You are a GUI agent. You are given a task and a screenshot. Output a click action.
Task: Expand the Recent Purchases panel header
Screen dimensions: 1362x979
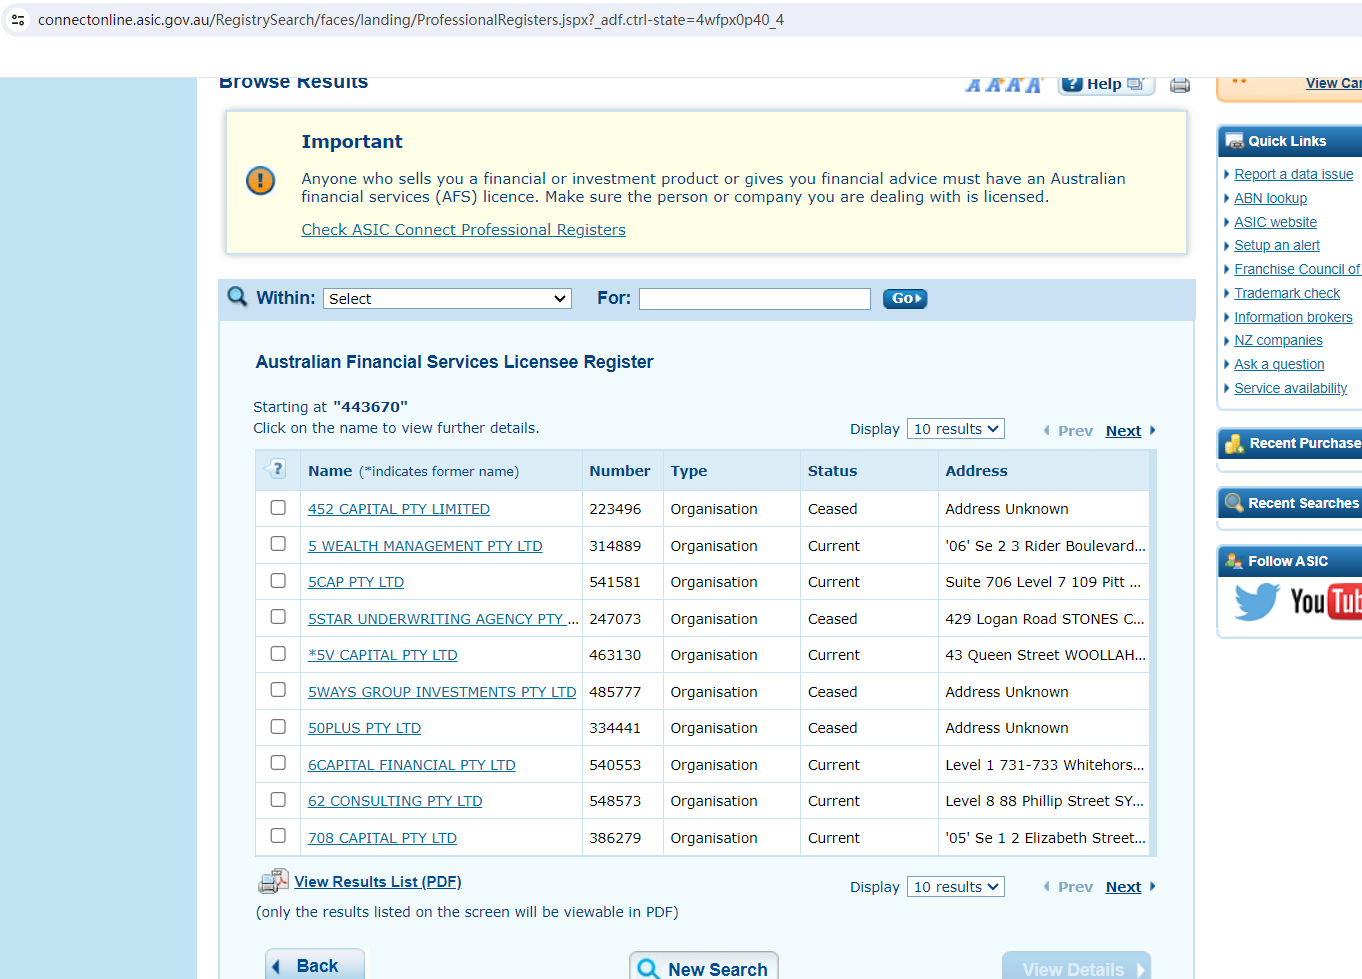point(1290,443)
